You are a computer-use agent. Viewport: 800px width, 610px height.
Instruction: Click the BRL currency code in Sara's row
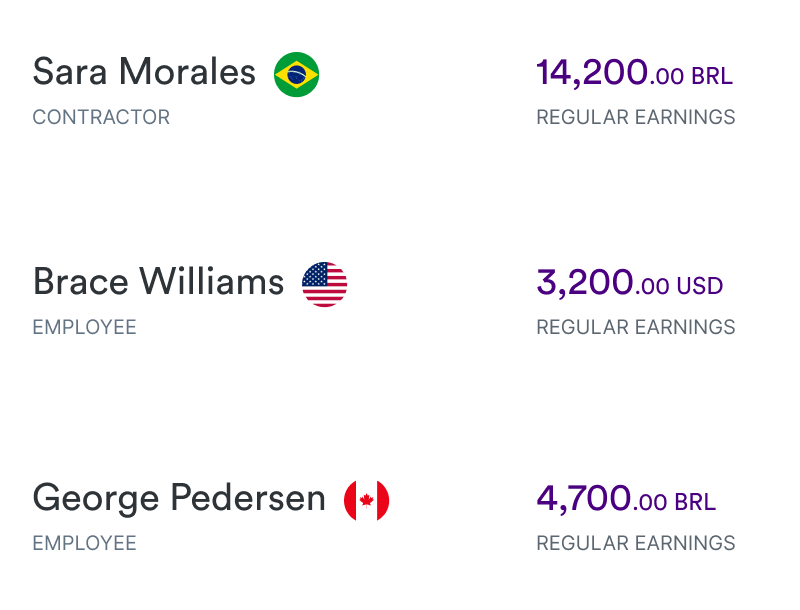click(x=712, y=77)
